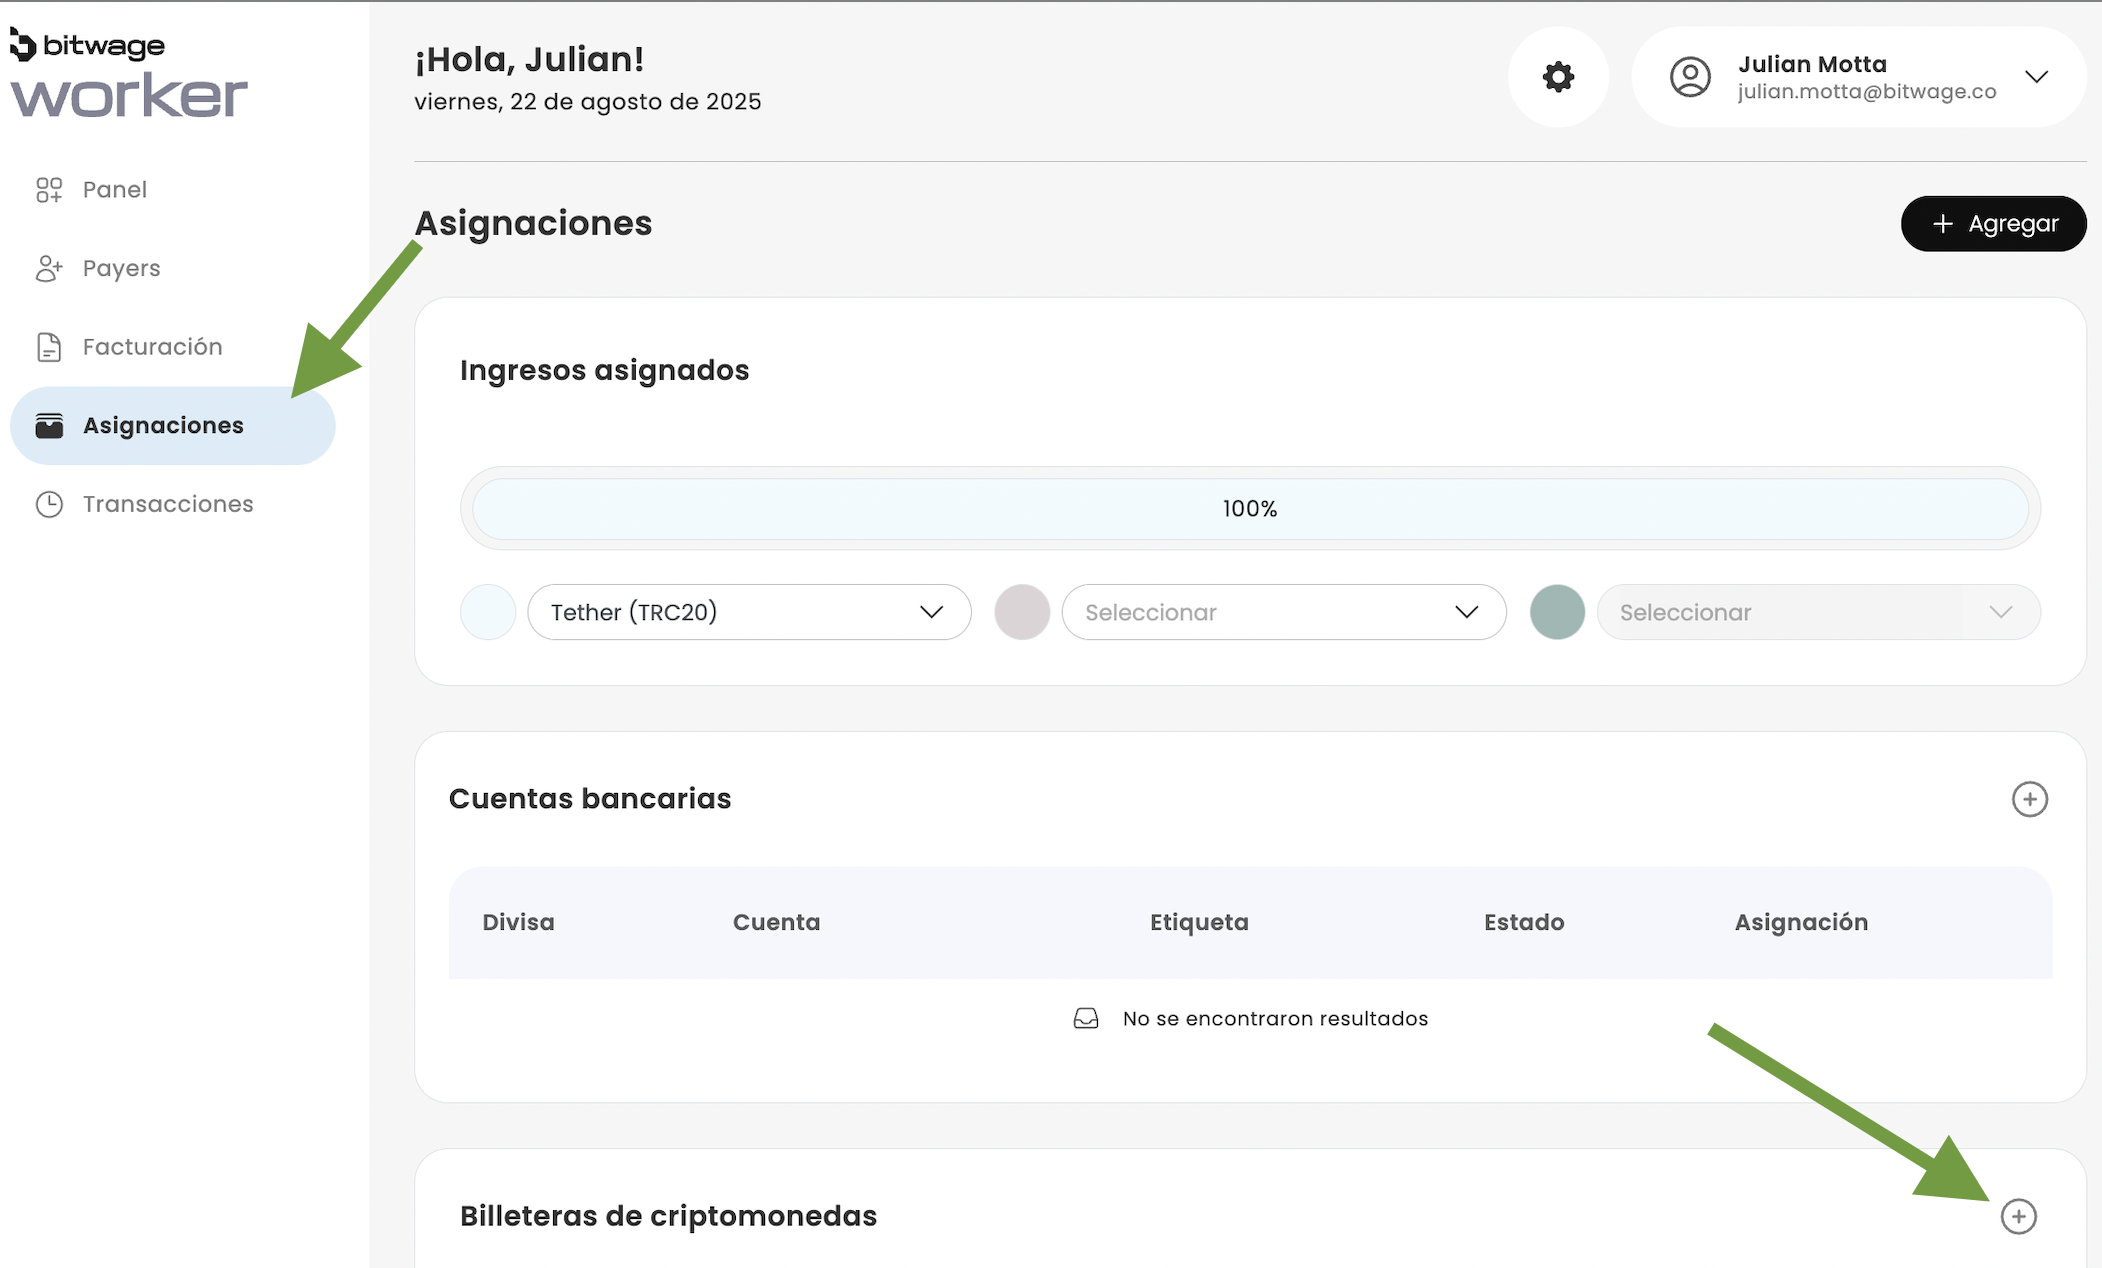Sort by the Estado column header
Viewport: 2102px width, 1268px height.
pos(1523,922)
